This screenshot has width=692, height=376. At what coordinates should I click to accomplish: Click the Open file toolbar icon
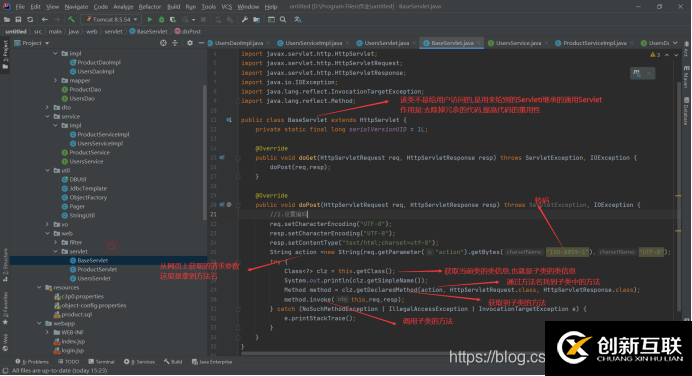click(7, 19)
